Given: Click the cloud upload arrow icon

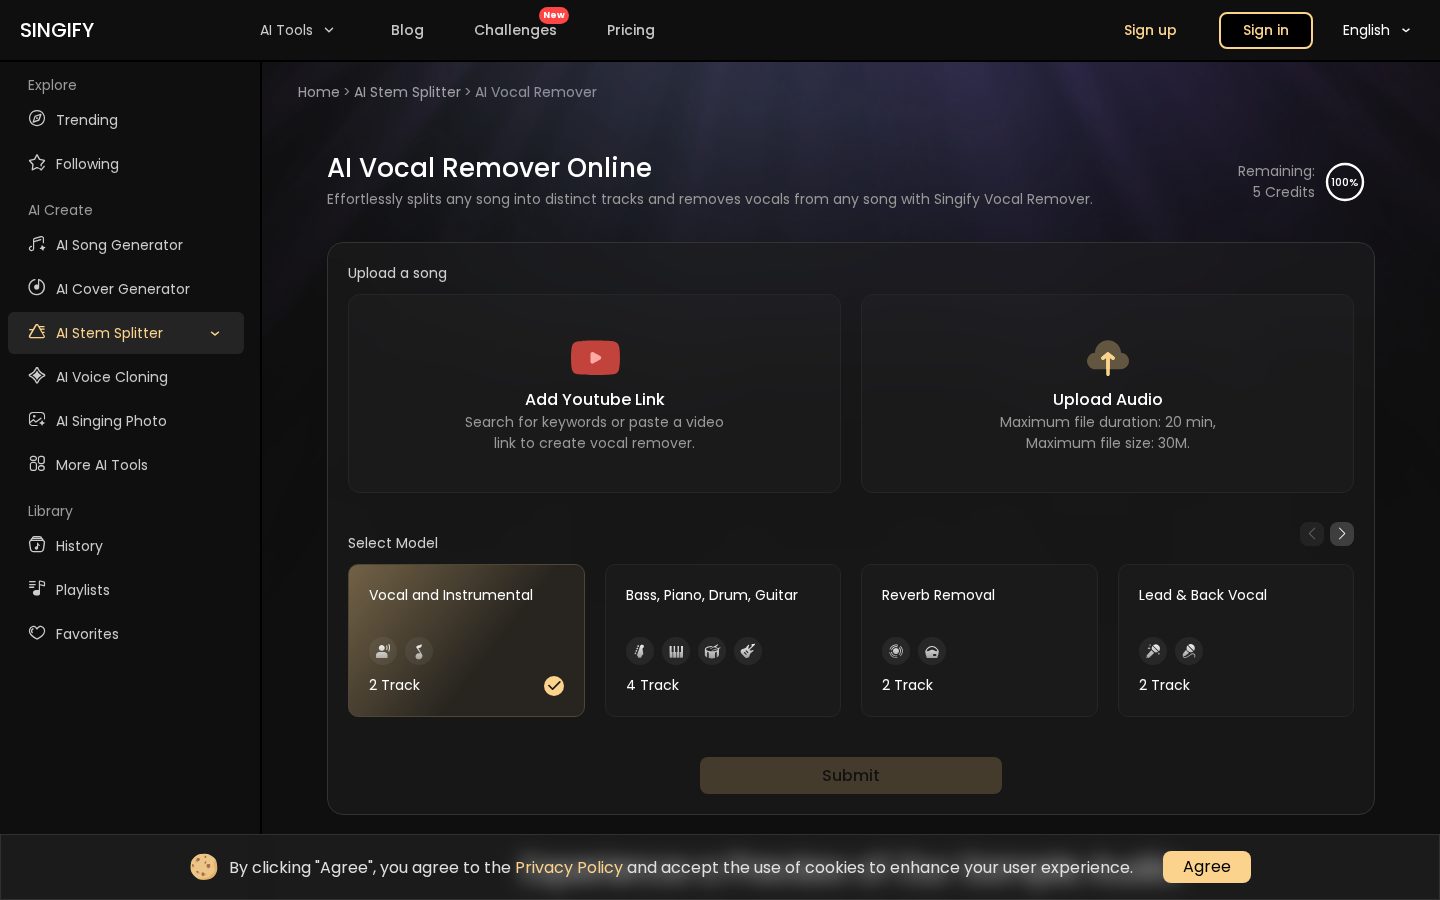Looking at the screenshot, I should click(1108, 358).
